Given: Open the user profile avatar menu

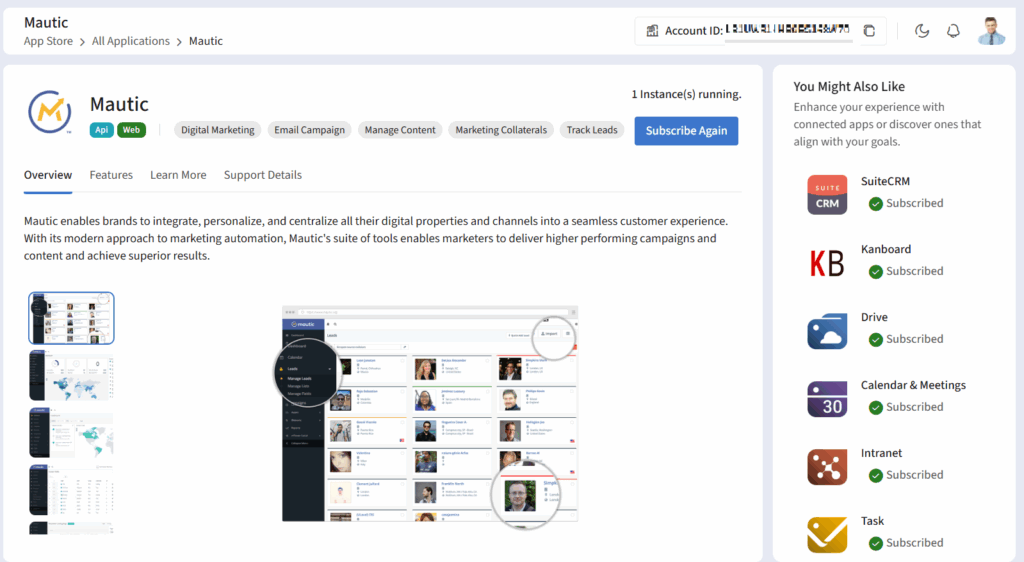Looking at the screenshot, I should [x=991, y=31].
